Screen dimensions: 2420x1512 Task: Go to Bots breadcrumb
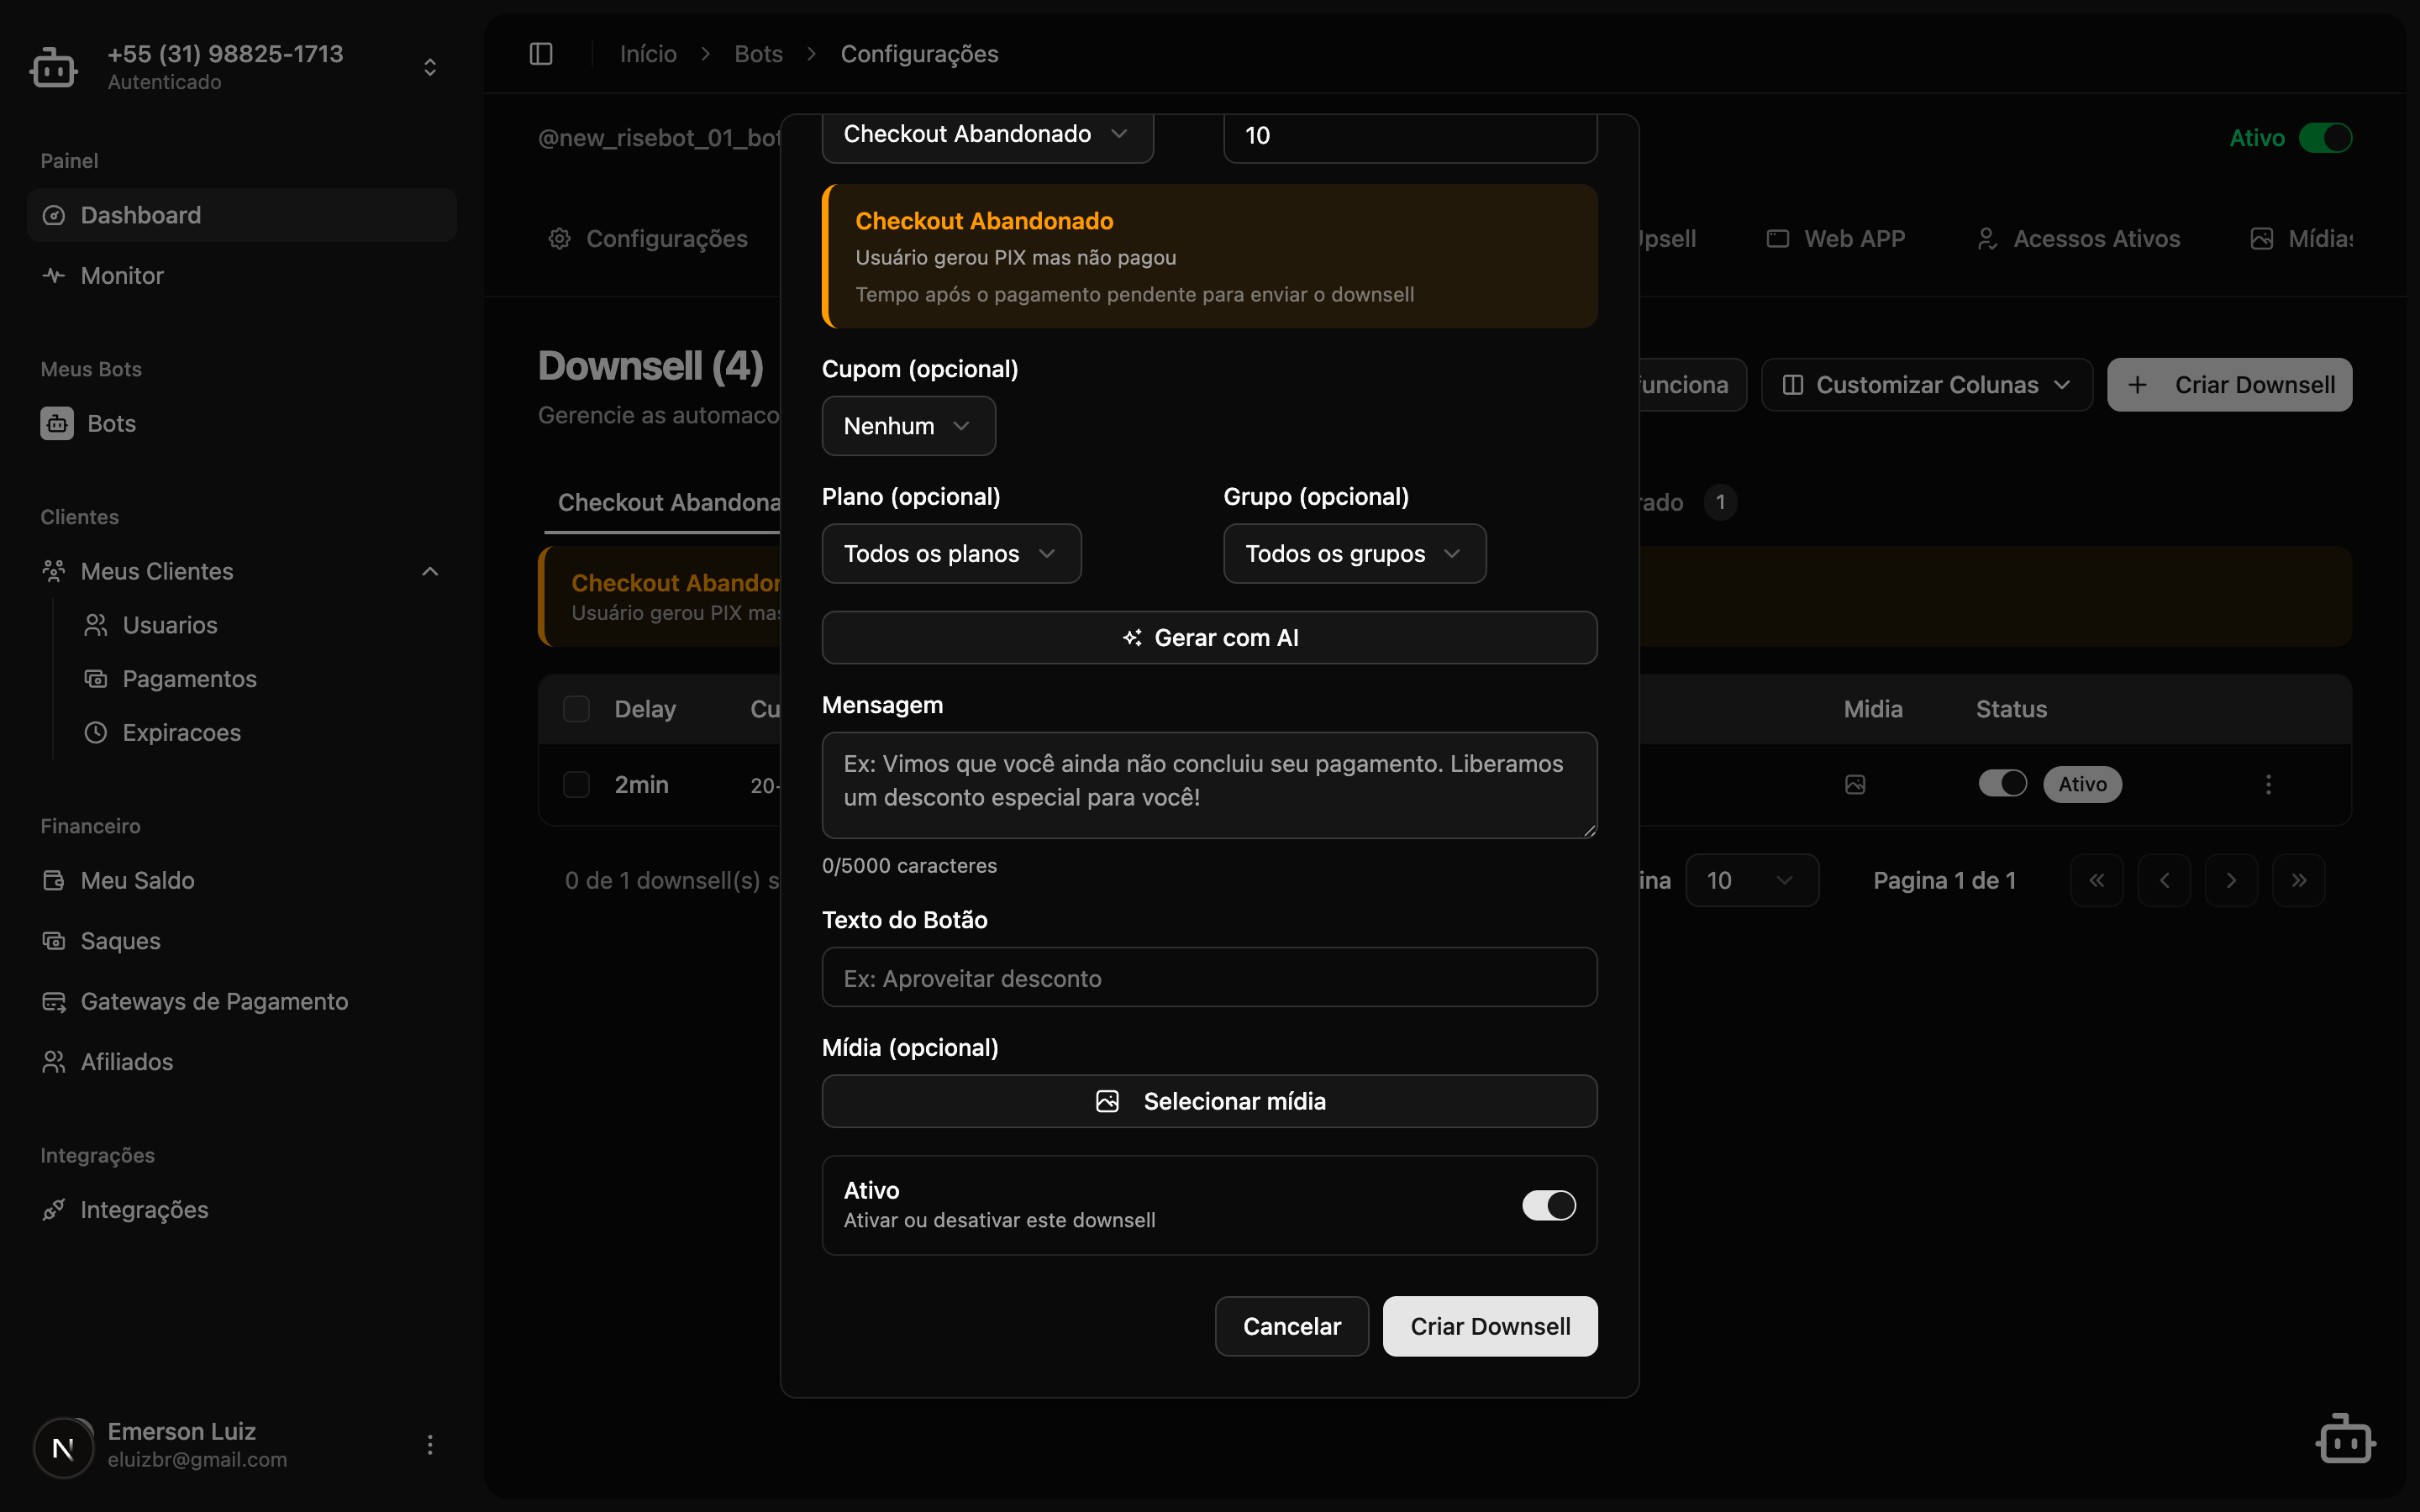[x=758, y=54]
